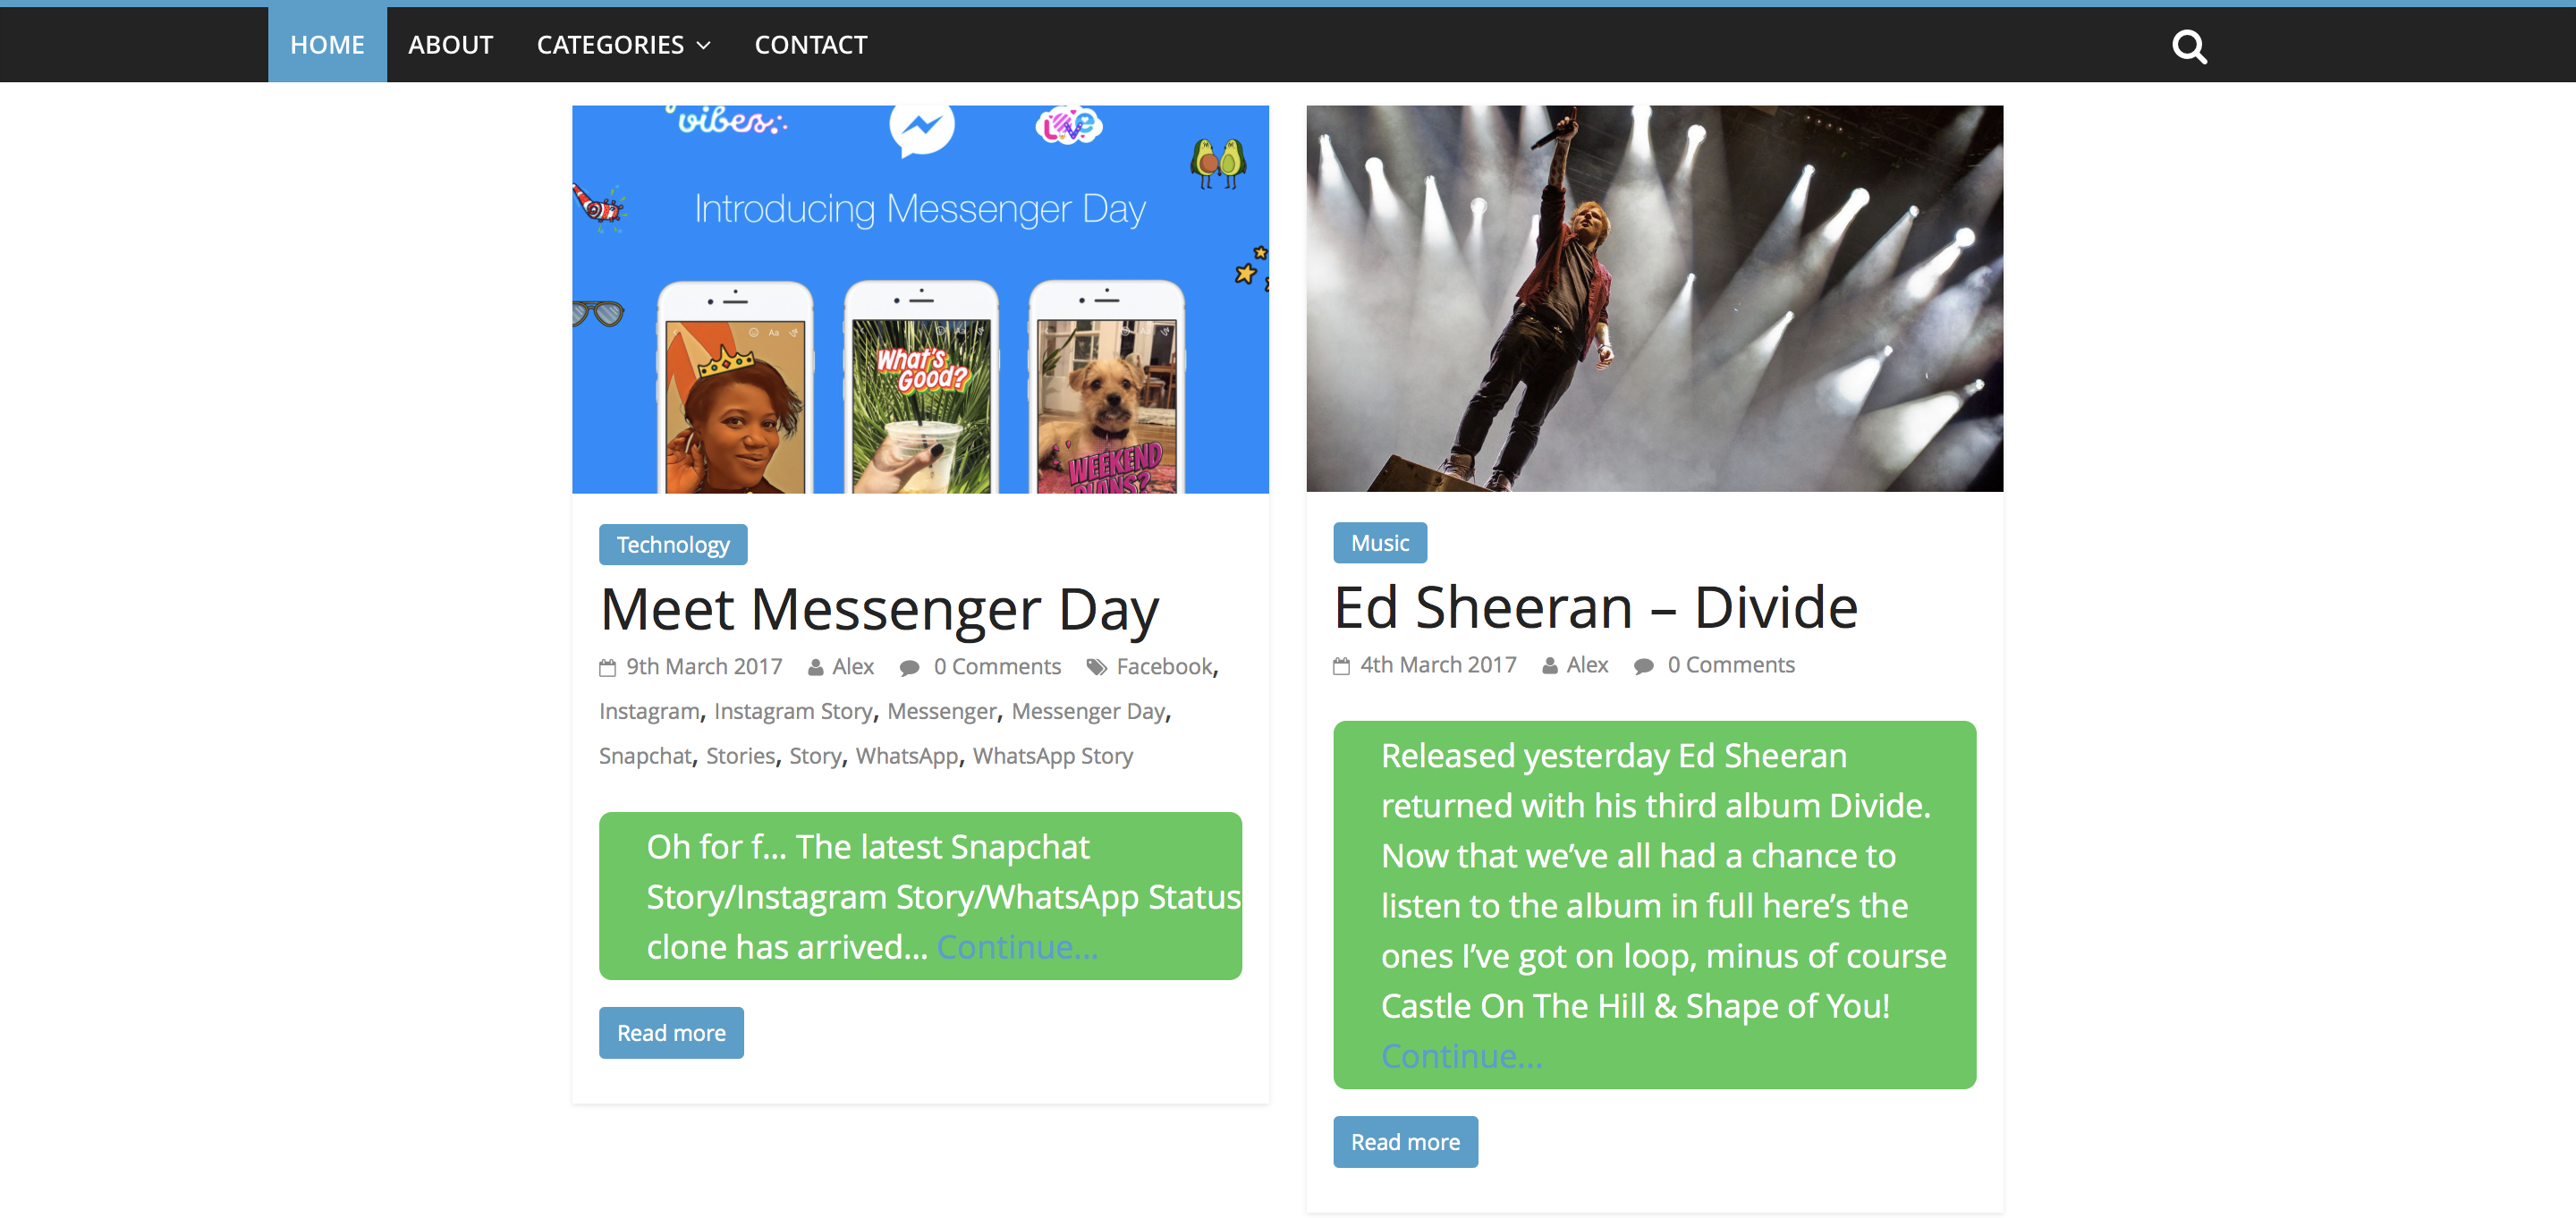2576x1218 pixels.
Task: Select the Technology category badge
Action: pos(673,545)
